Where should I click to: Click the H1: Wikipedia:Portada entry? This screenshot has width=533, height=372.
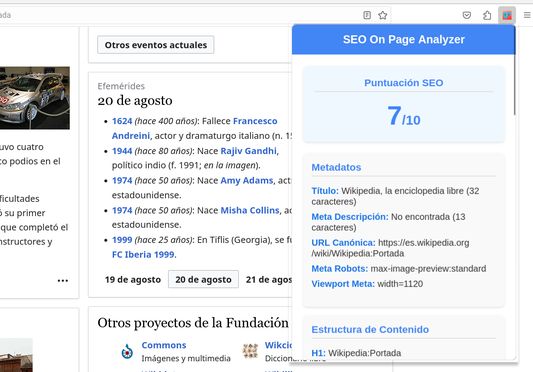pos(356,353)
